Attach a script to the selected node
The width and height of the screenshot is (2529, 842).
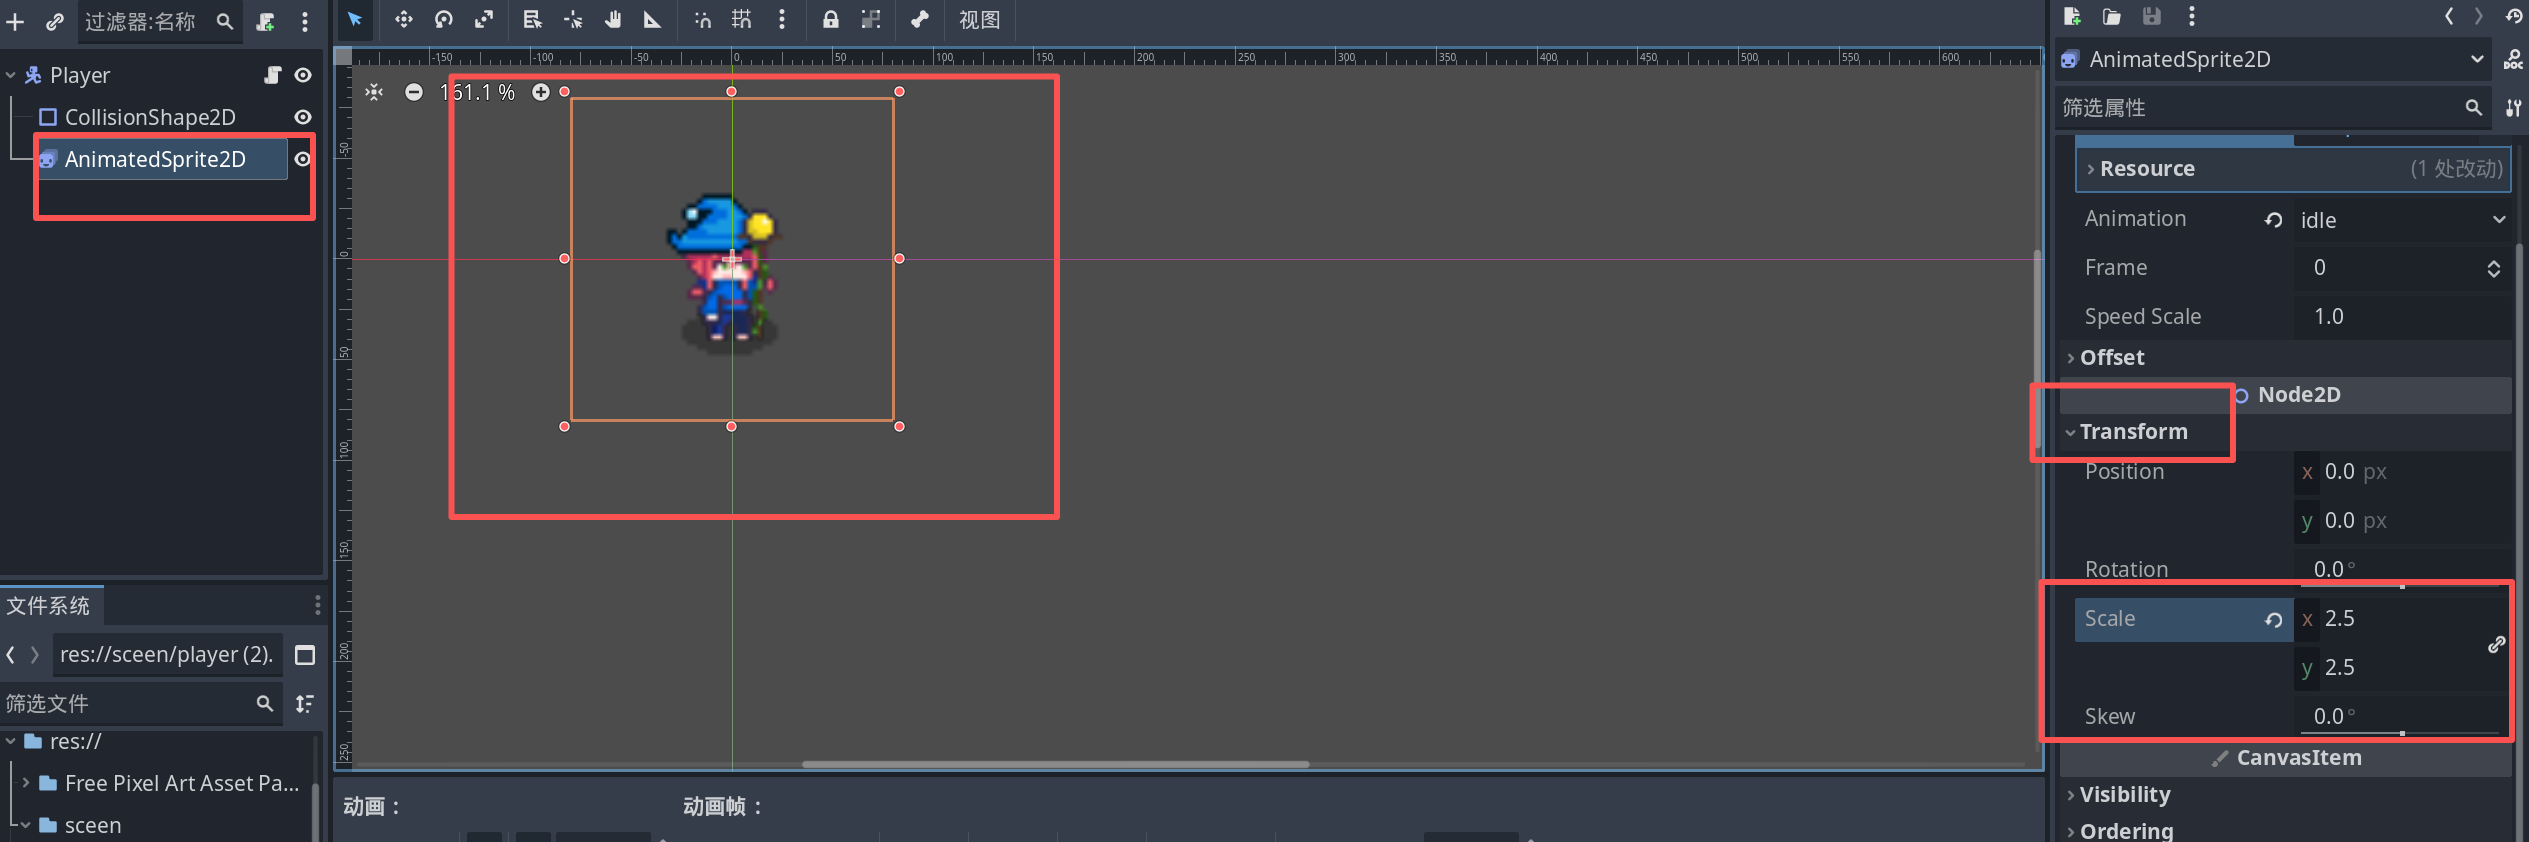click(x=265, y=21)
